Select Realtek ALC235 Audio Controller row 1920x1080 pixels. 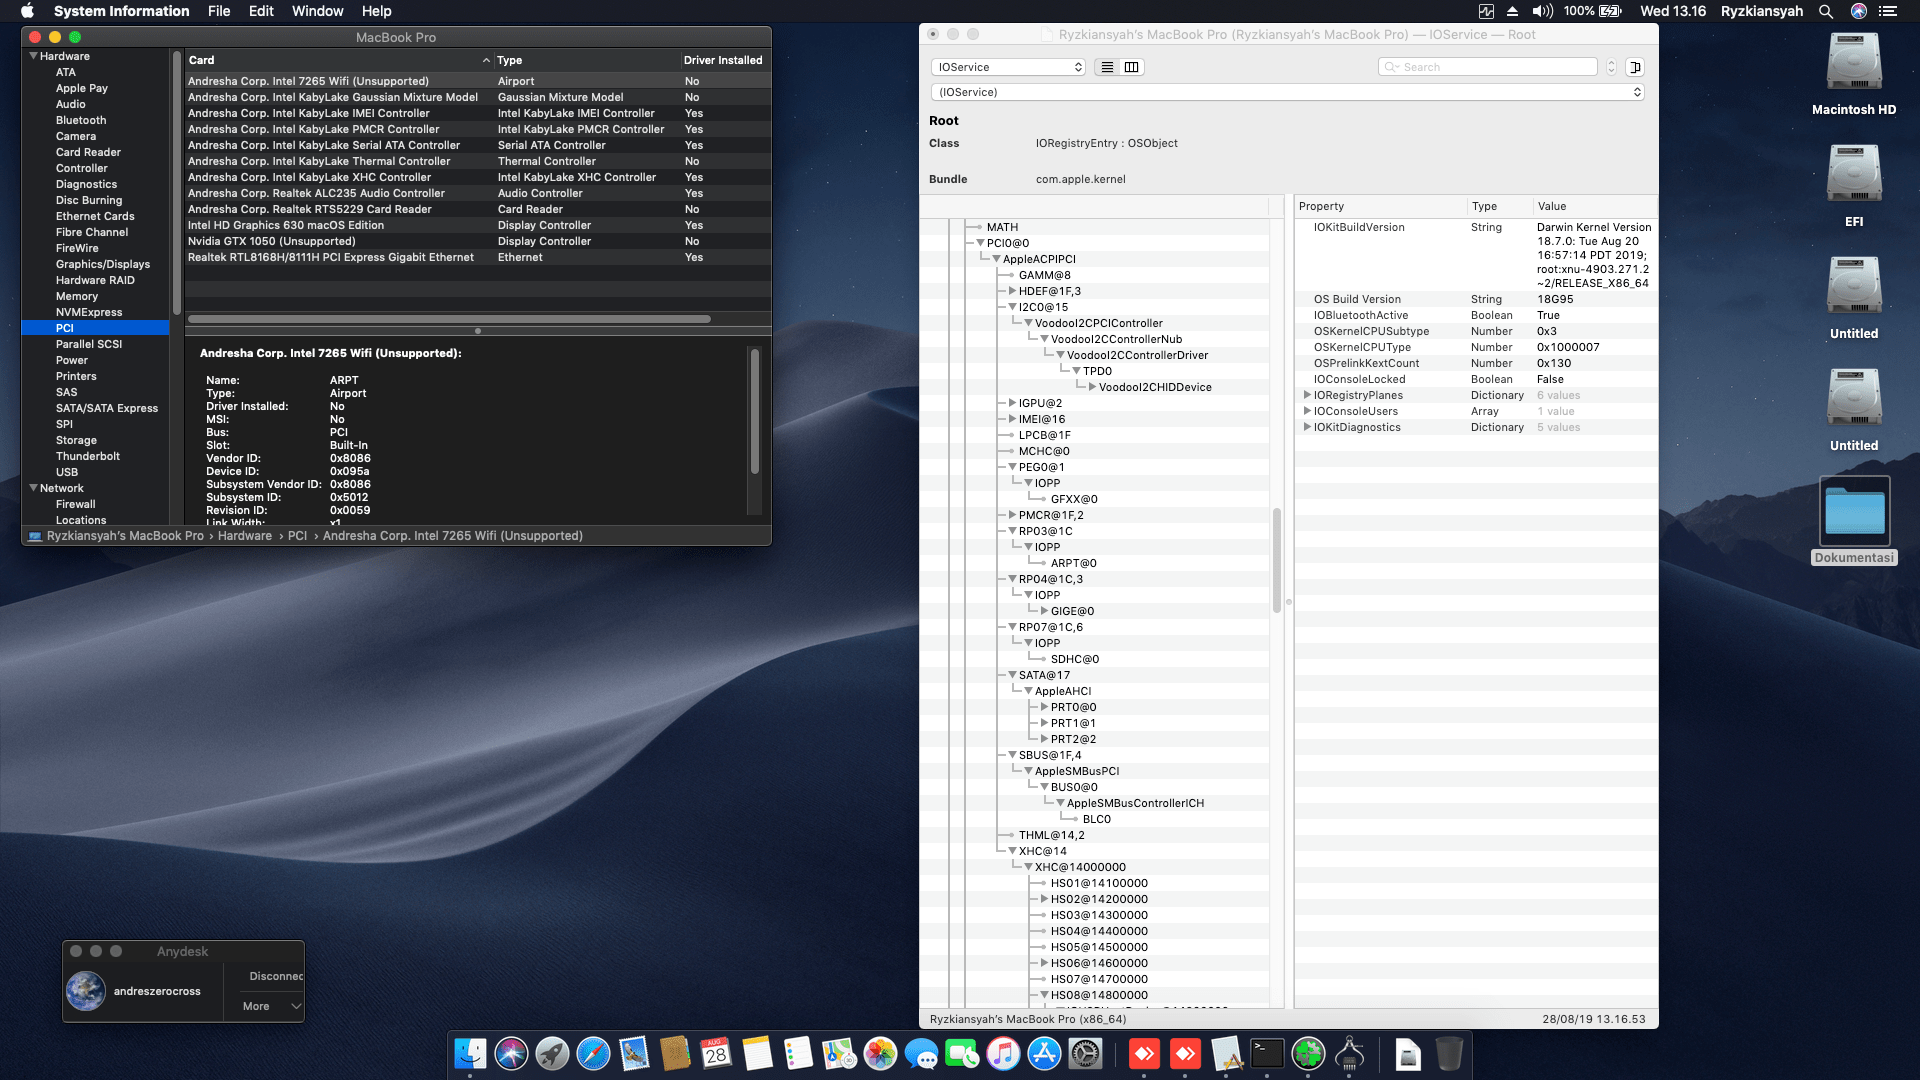click(x=478, y=193)
